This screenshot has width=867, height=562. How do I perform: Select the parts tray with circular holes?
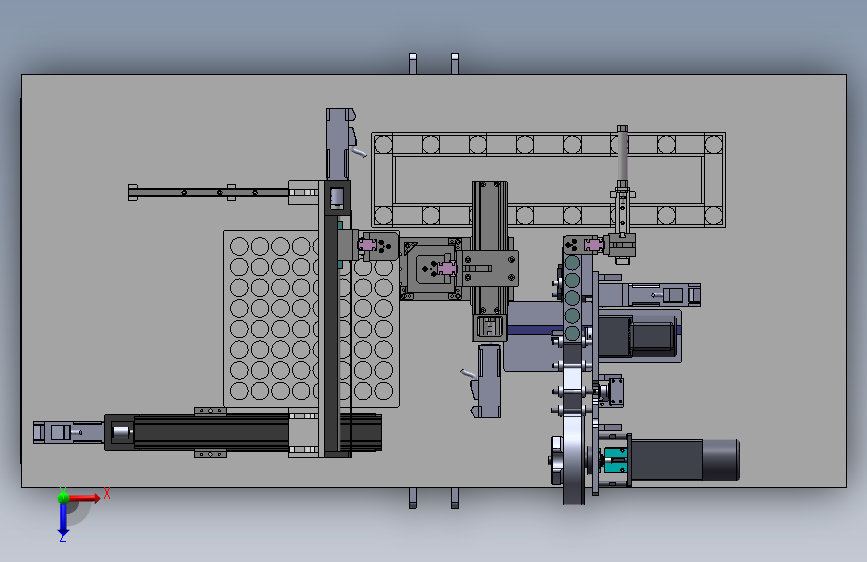click(x=311, y=319)
